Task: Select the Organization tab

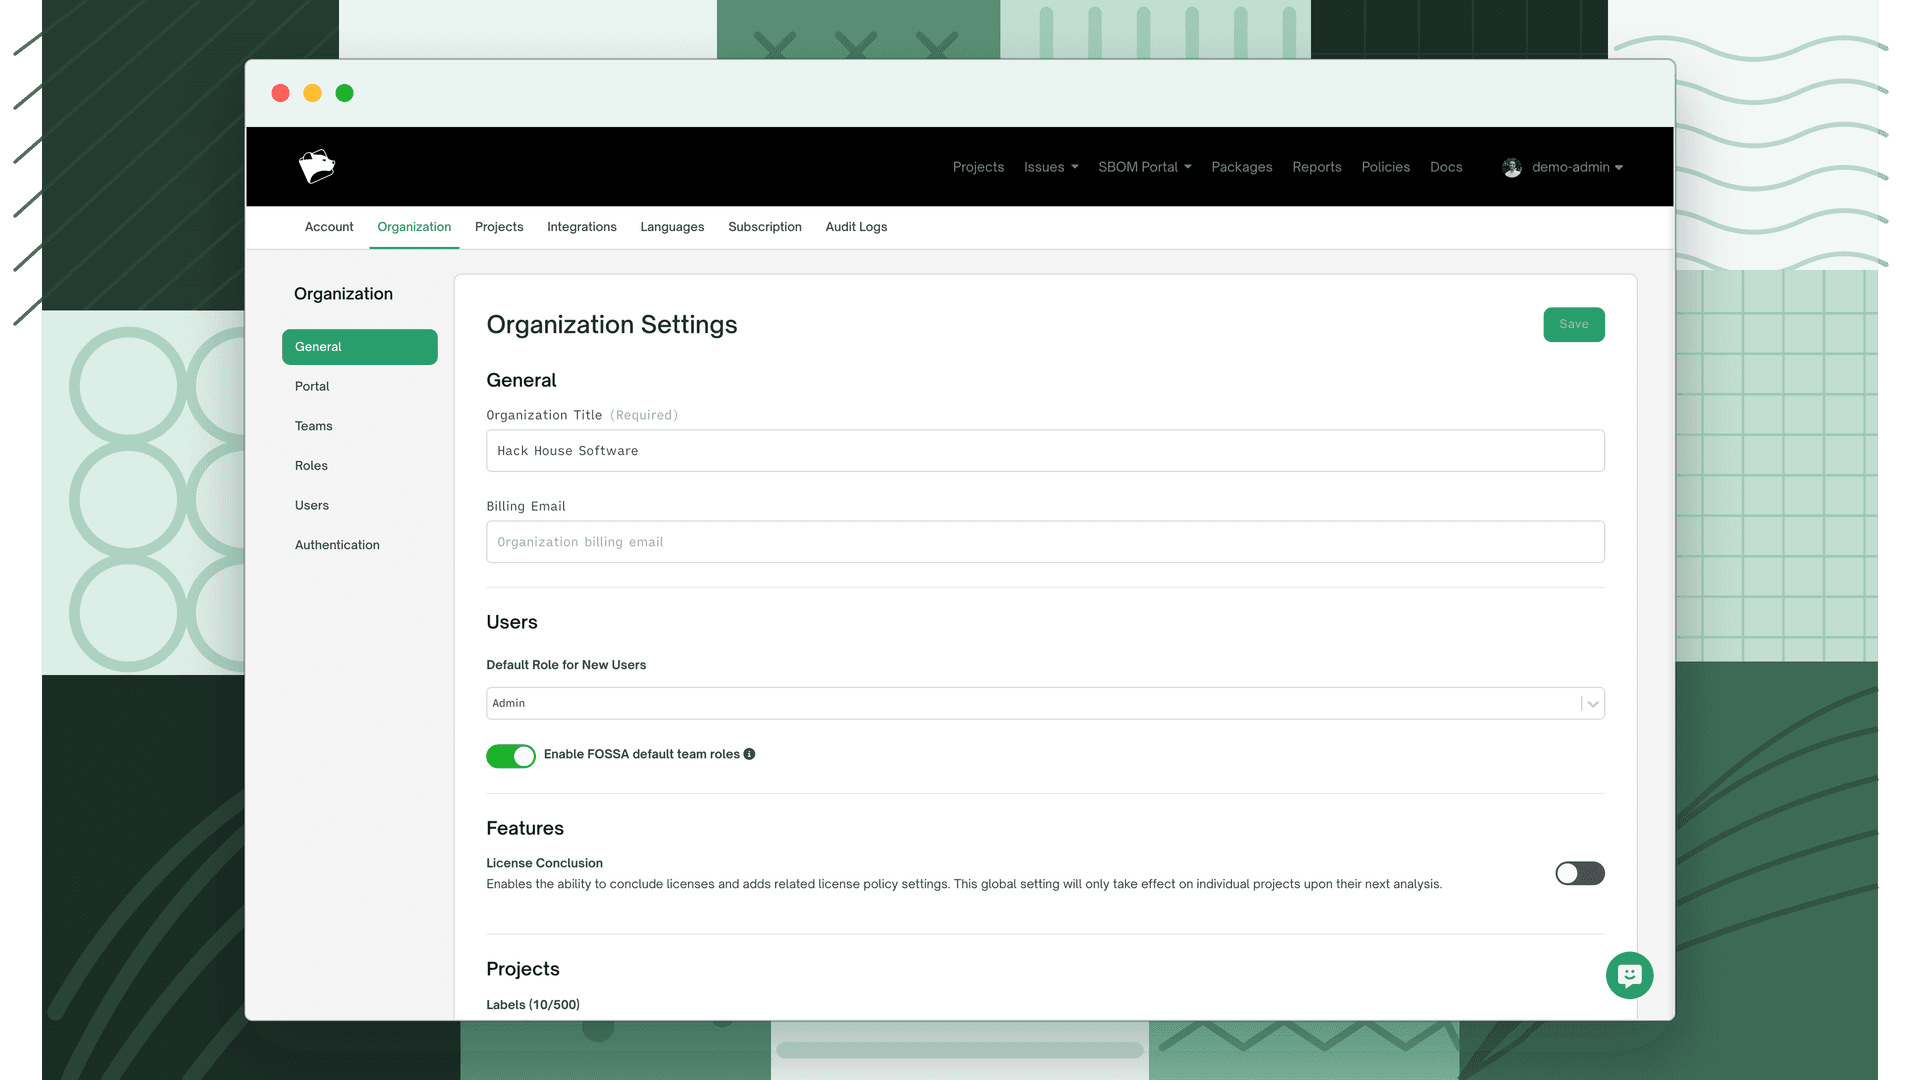Action: click(x=414, y=227)
